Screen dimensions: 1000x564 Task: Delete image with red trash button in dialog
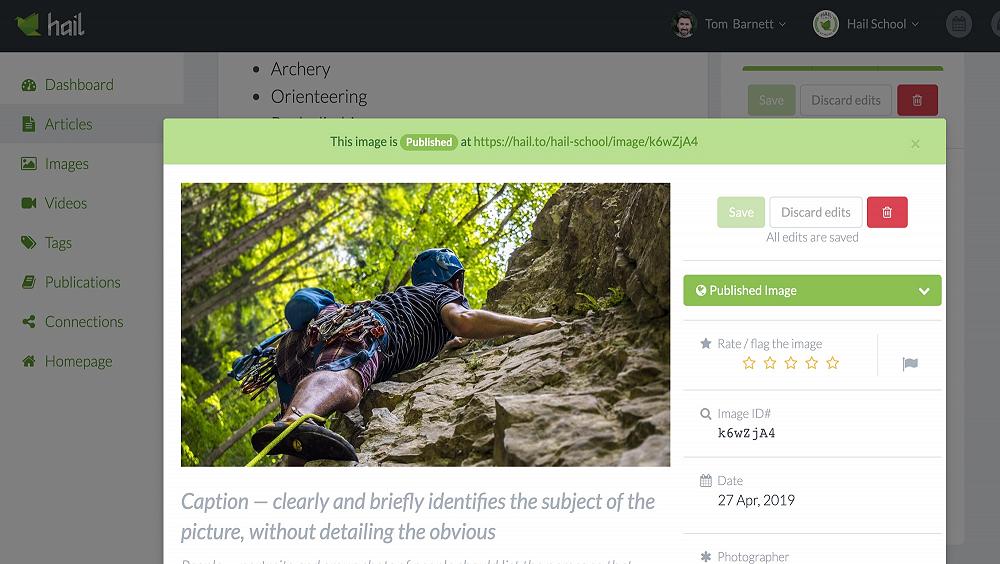pyautogui.click(x=886, y=212)
